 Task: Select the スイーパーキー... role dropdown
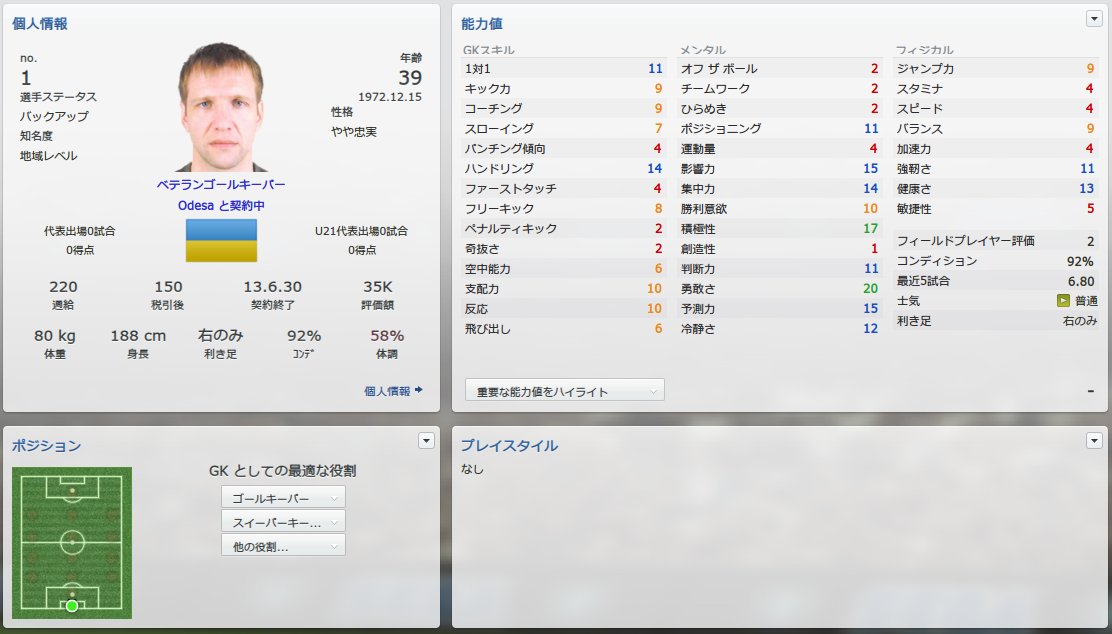(x=283, y=522)
